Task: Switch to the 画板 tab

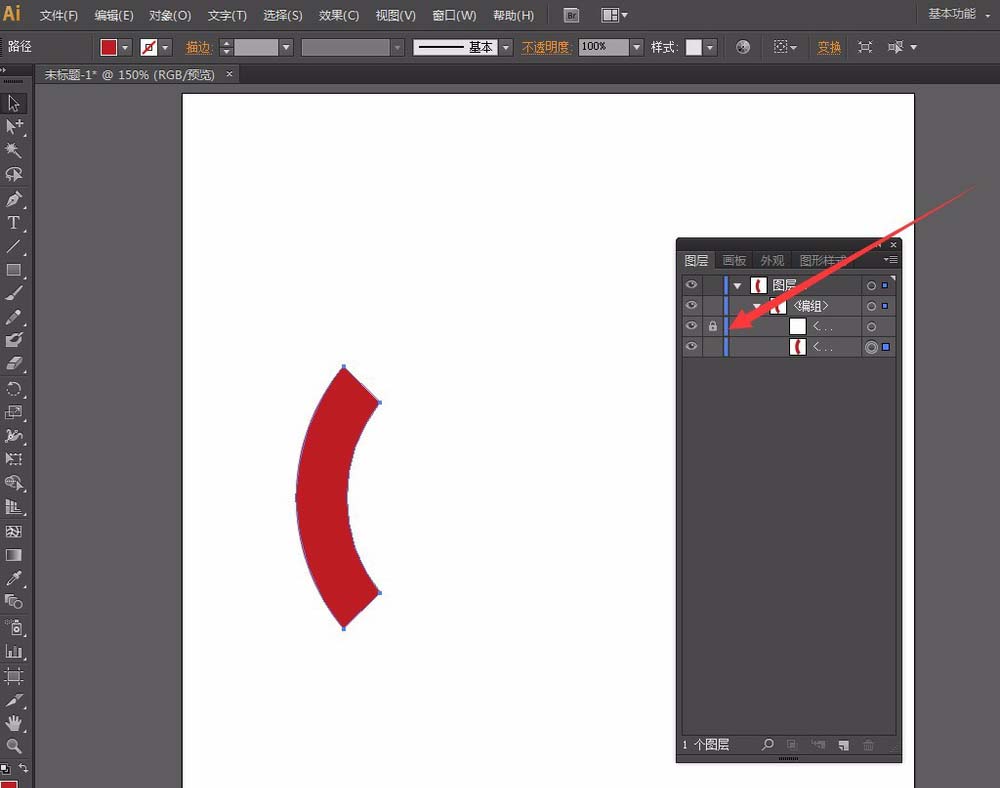Action: coord(735,261)
